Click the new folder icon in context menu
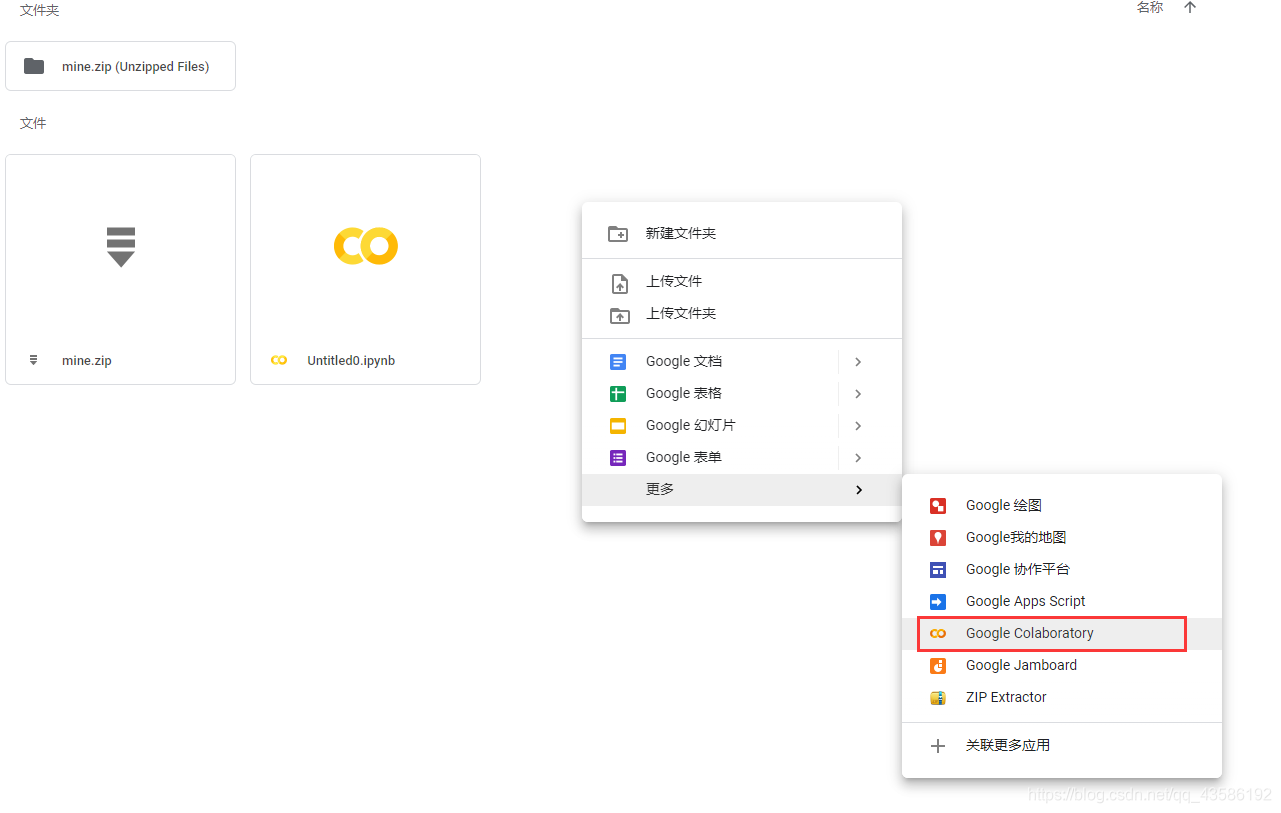The height and width of the screenshot is (813, 1281). pos(618,234)
